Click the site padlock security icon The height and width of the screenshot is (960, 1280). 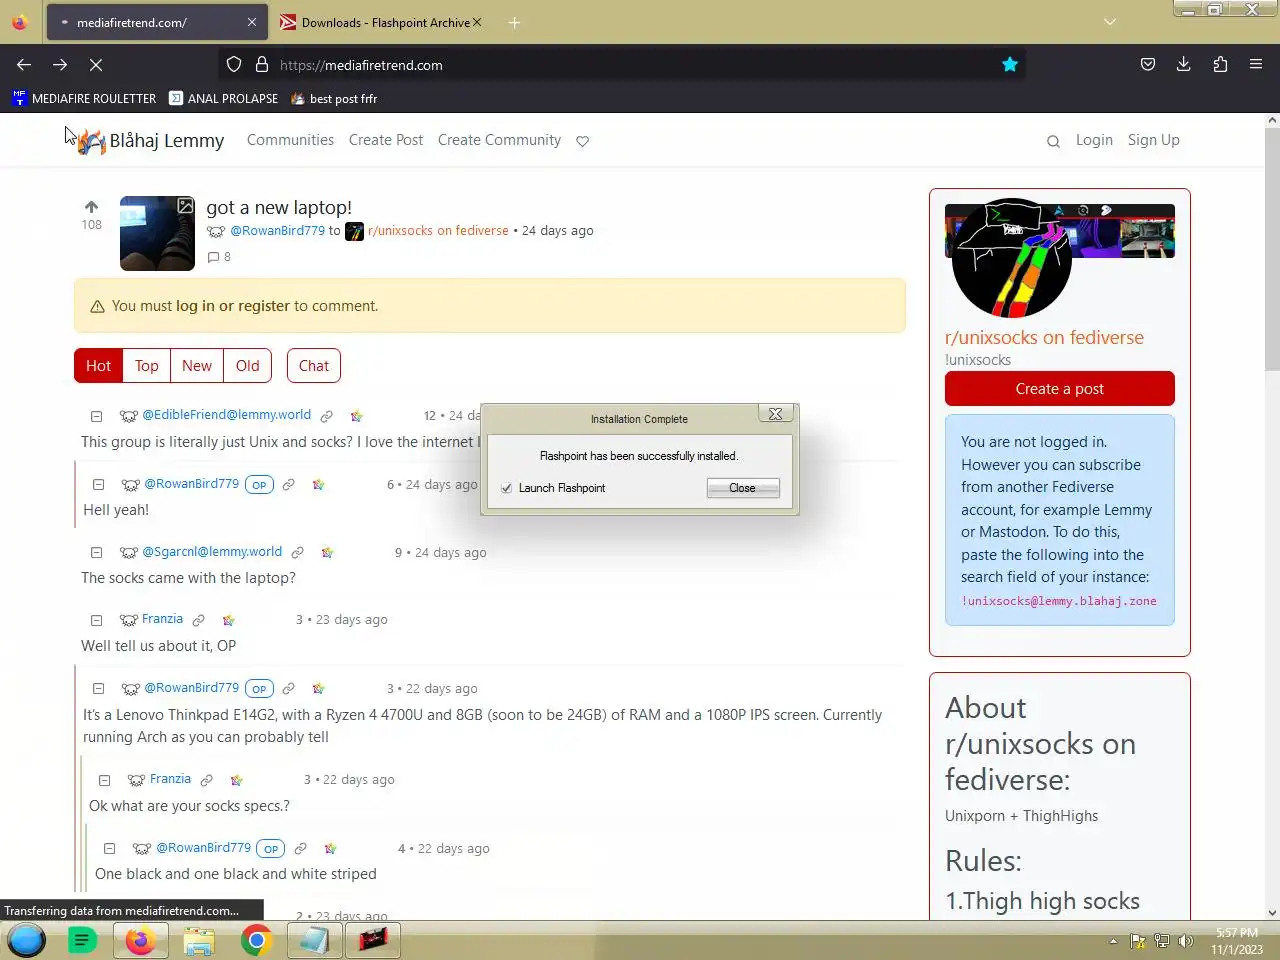(262, 65)
